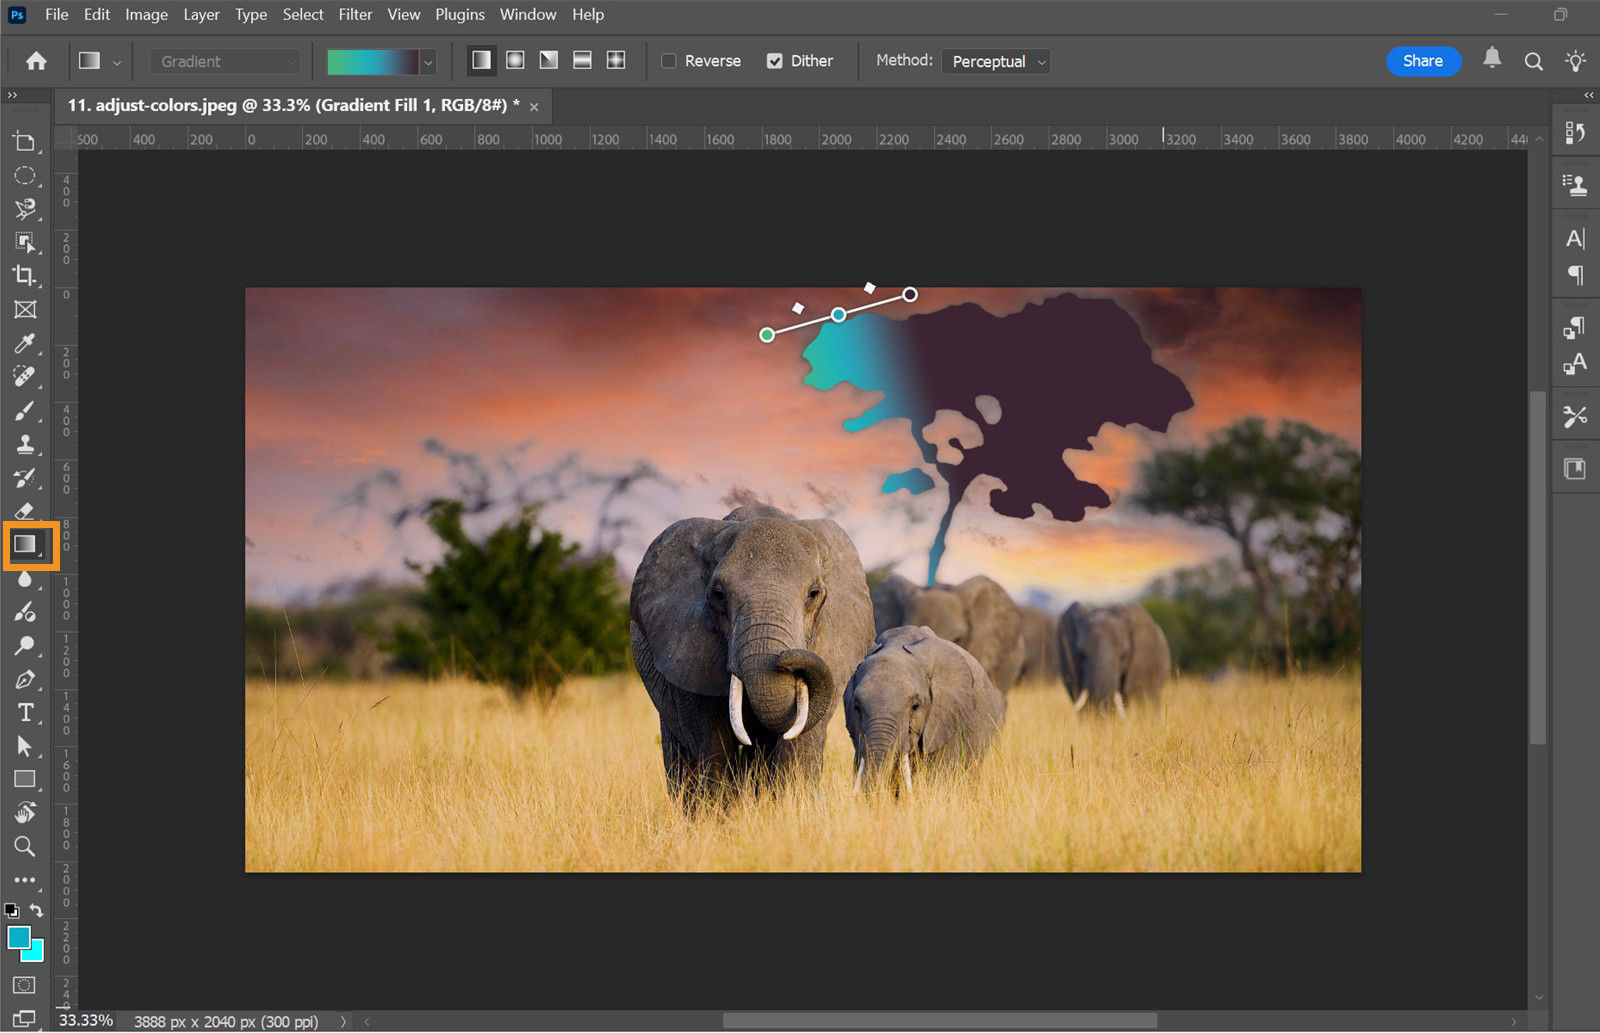
Task: Collapse the right panel with the double chevron
Action: [x=1589, y=95]
